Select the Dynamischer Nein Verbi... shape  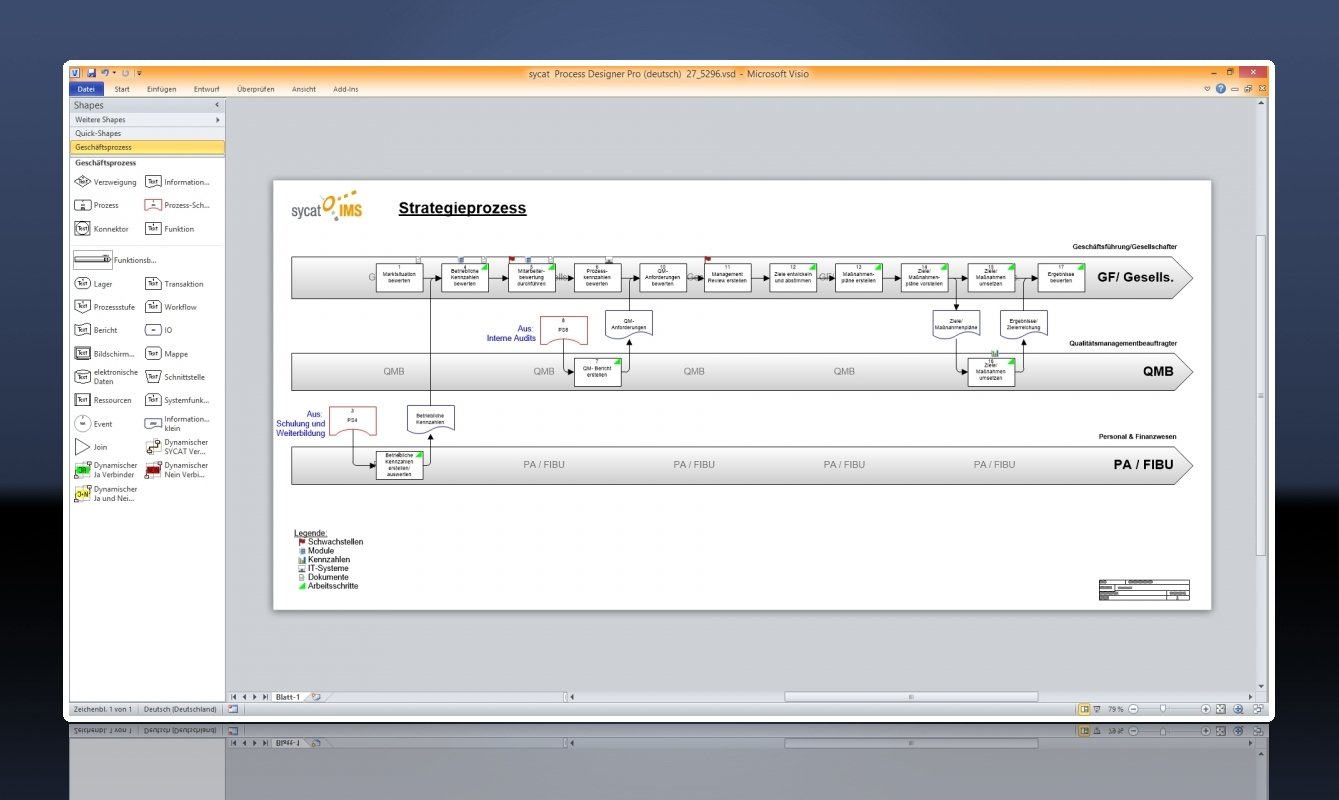[178, 470]
